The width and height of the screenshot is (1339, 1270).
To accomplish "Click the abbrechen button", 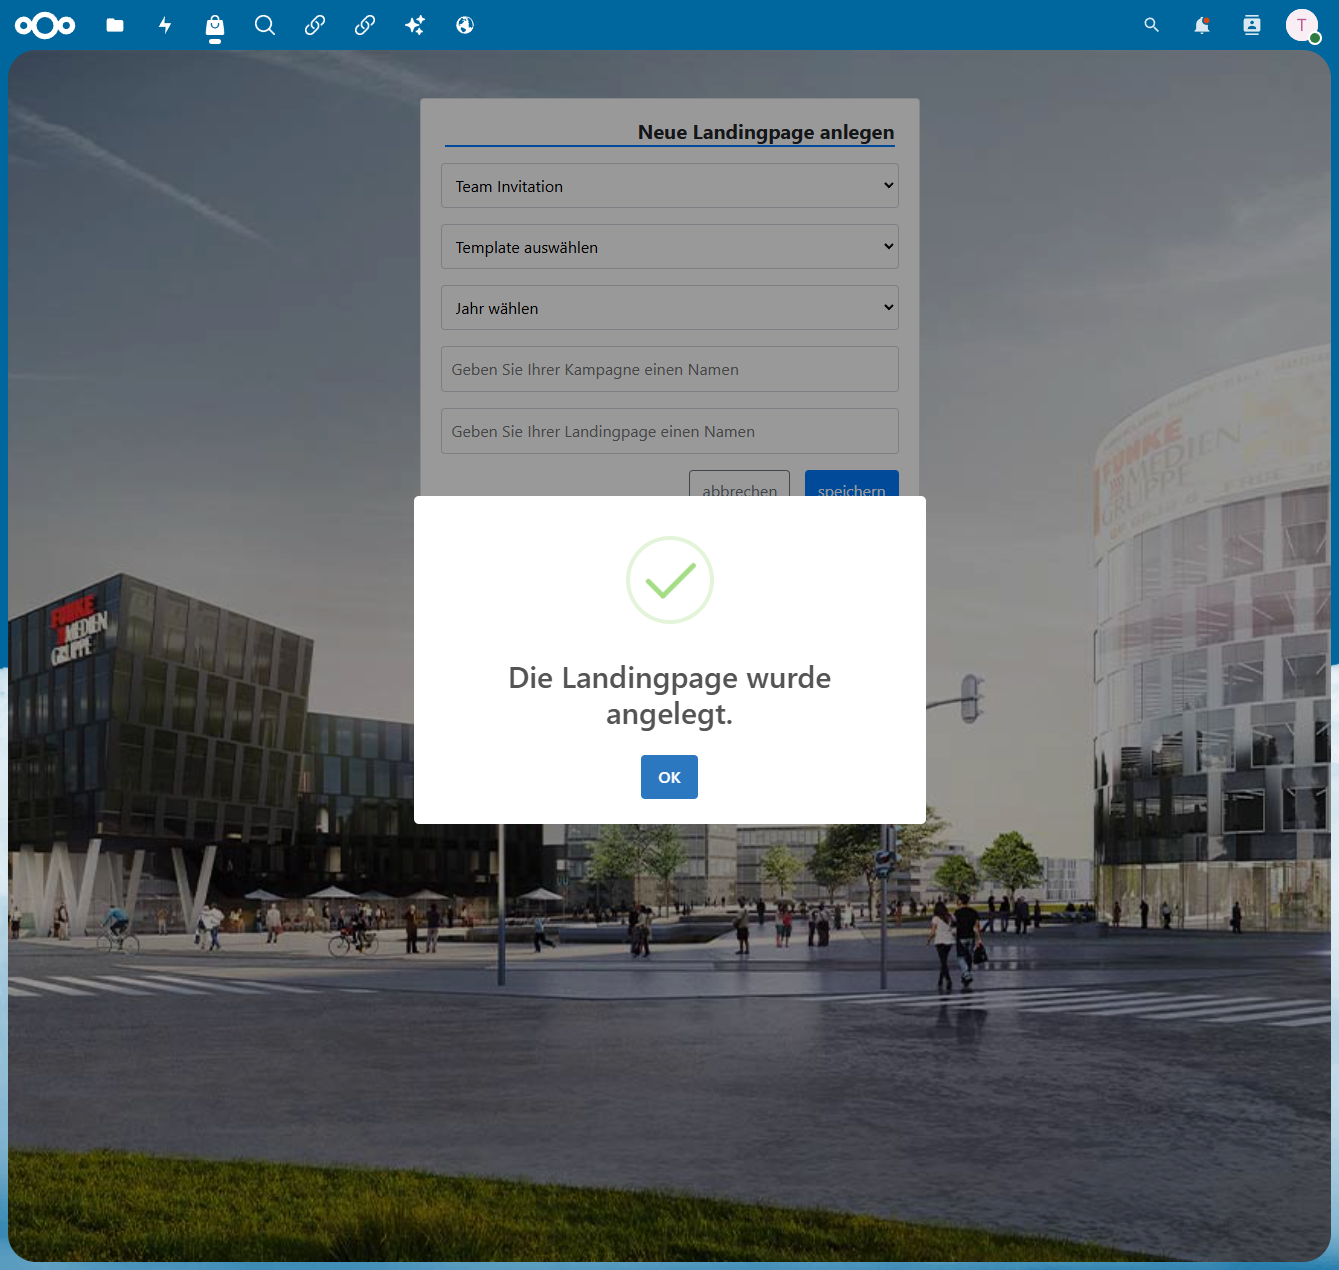I will click(739, 484).
